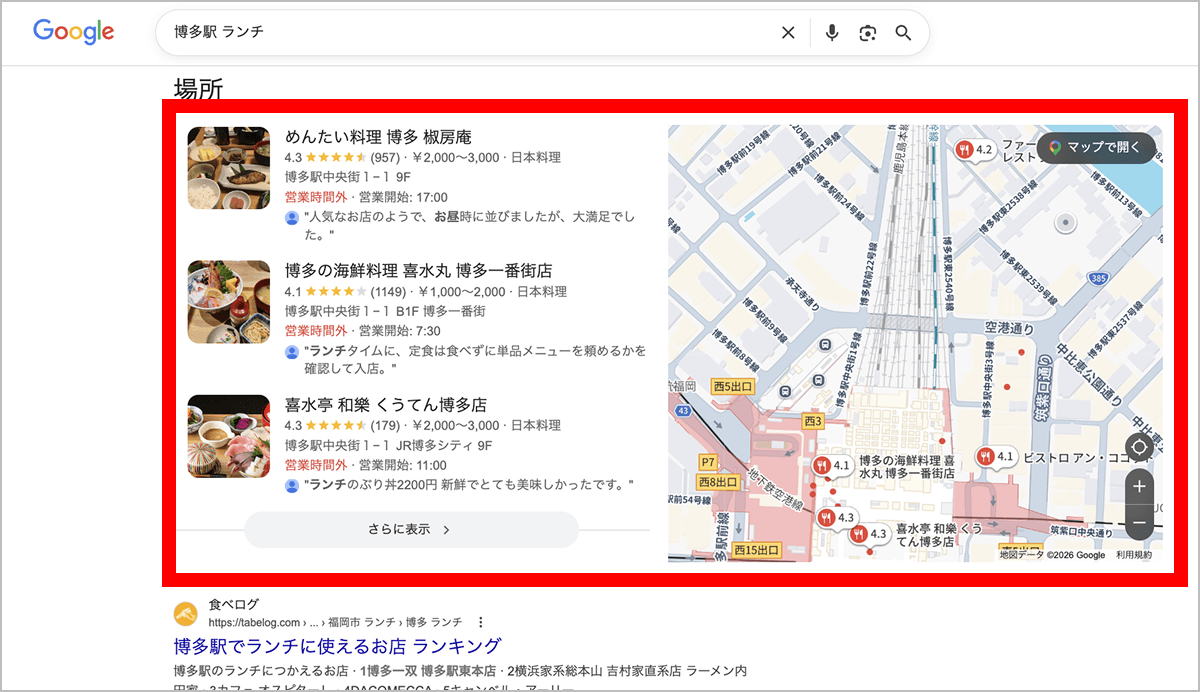Click 営業開始: 17:00 hours text
Image resolution: width=1200 pixels, height=692 pixels.
click(x=403, y=198)
